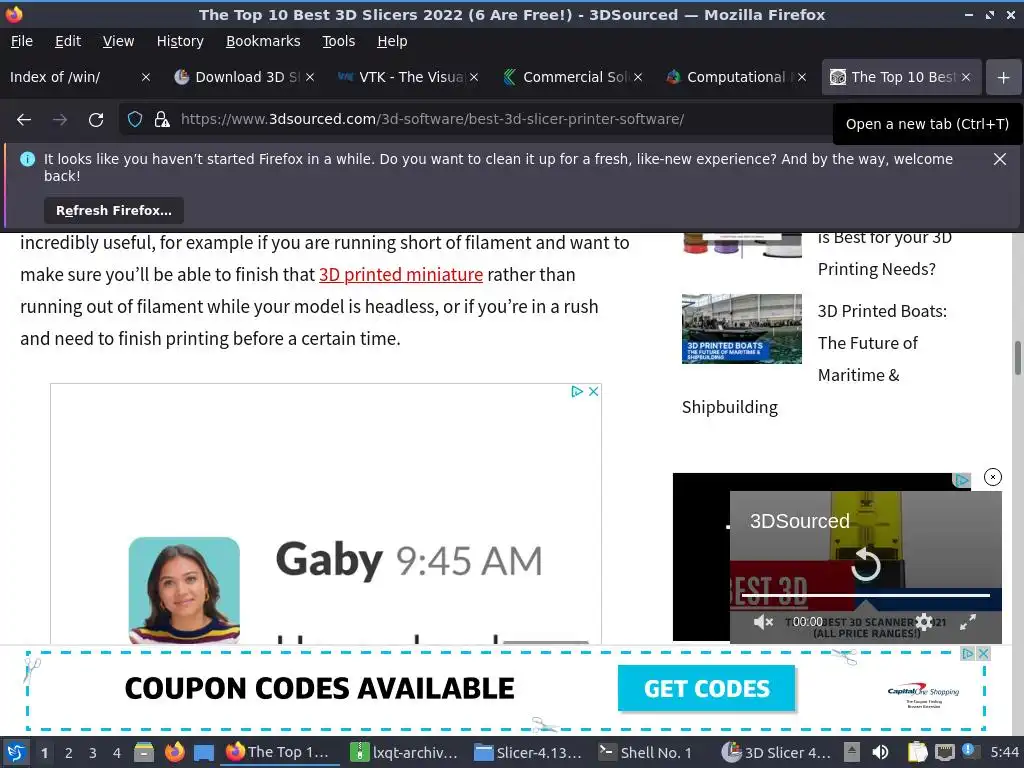Close the Download 3D Slicer tab

(x=310, y=77)
